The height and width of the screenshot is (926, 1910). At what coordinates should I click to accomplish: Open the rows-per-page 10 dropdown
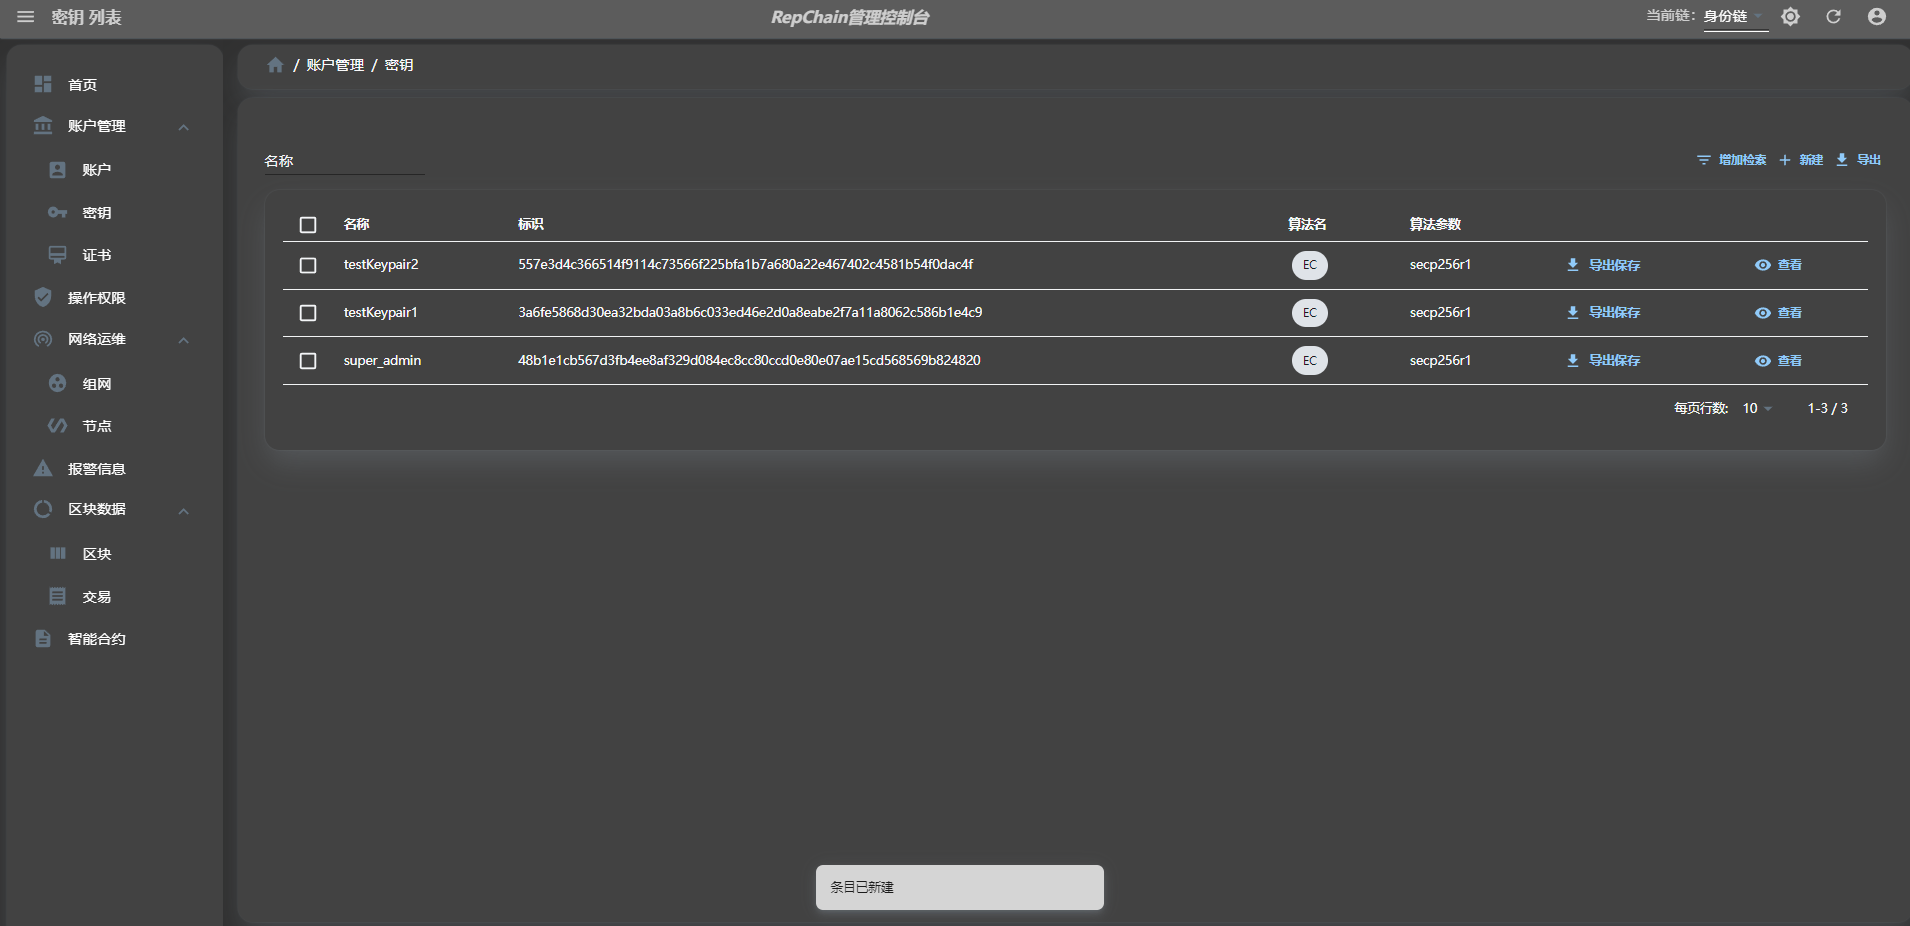coord(1757,408)
